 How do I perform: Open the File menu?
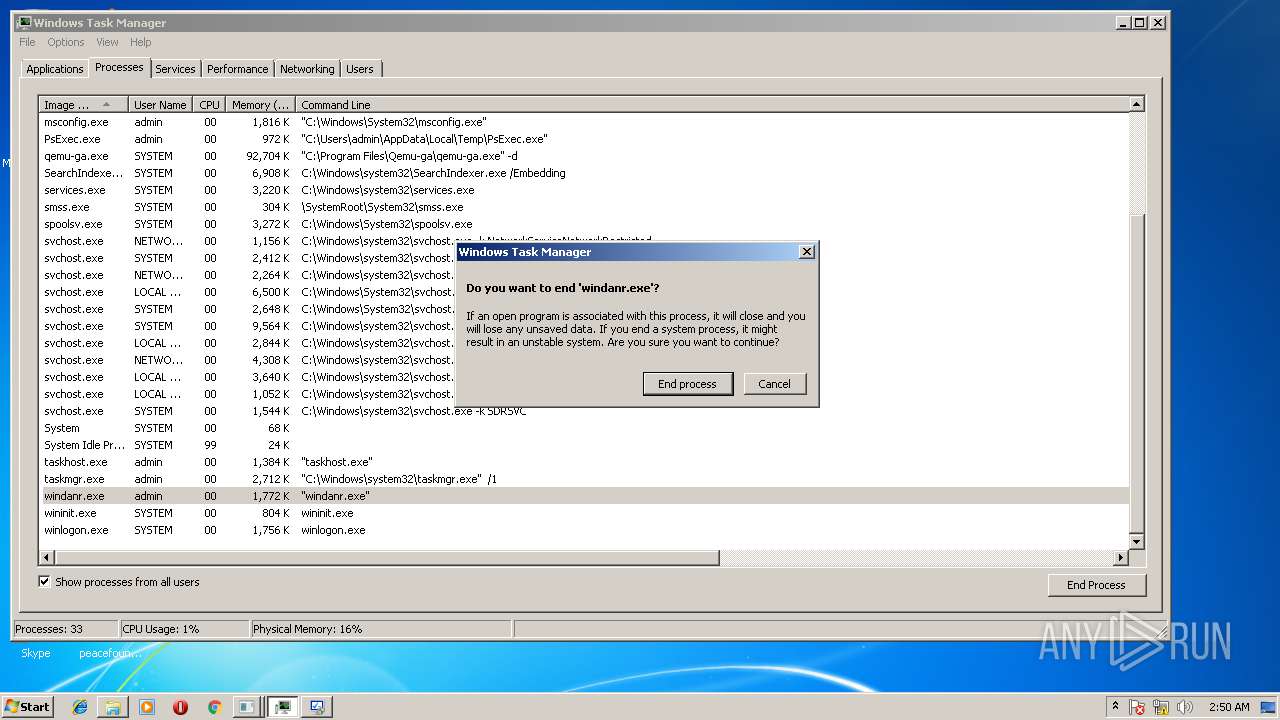coord(27,42)
